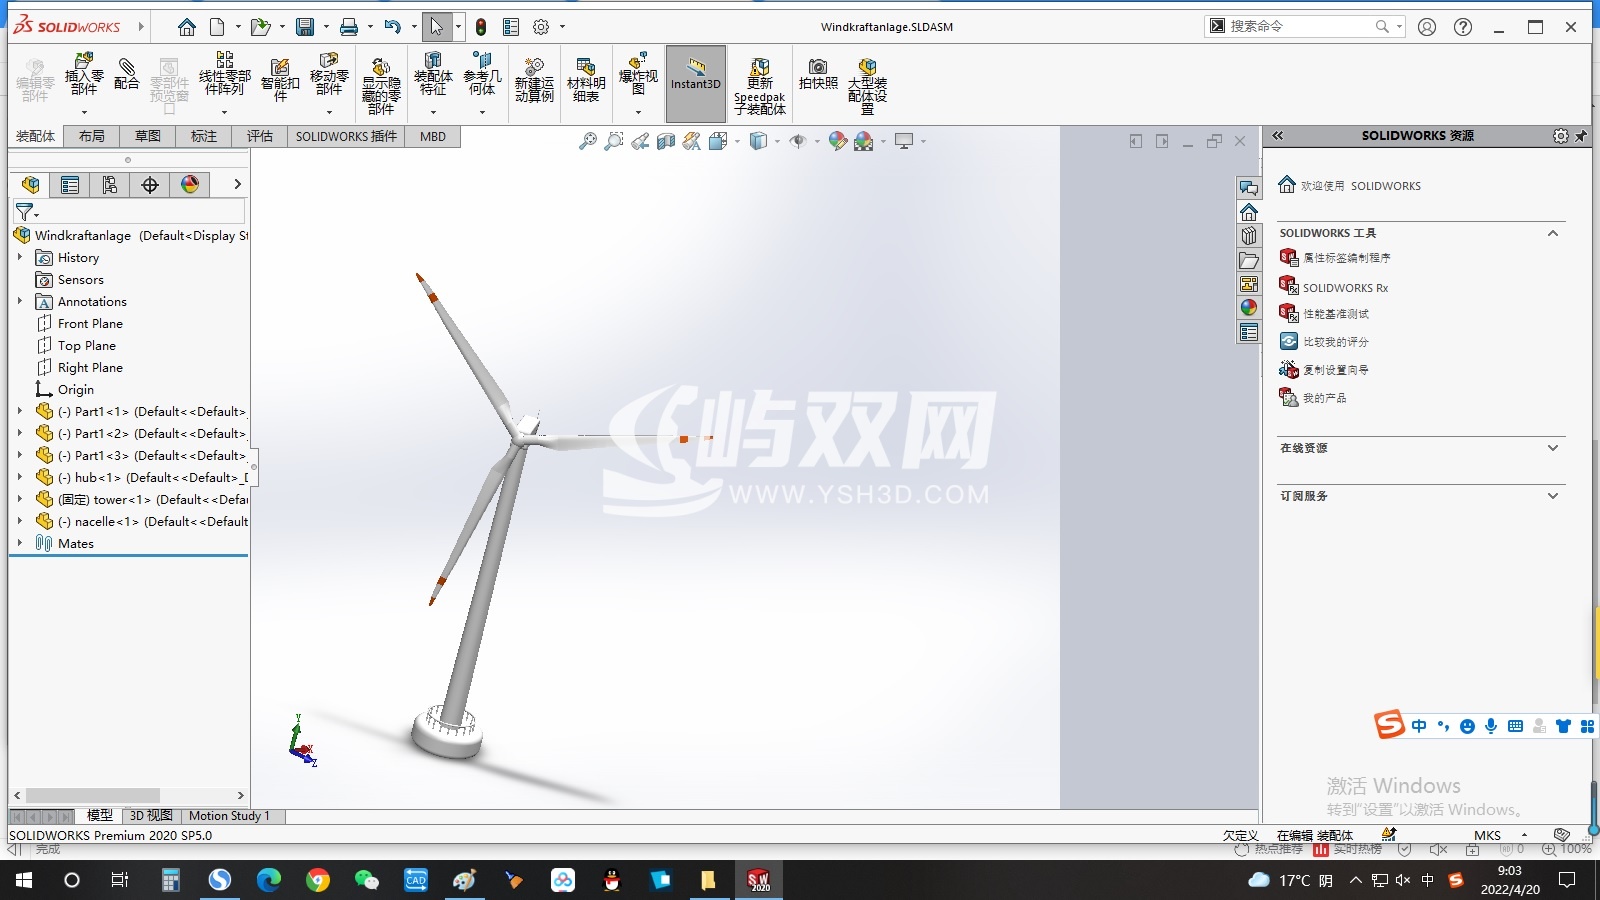Screen dimensions: 1600x900
Task: Click the 智能扣件 (Smart Fasteners) tool
Action: 280,80
